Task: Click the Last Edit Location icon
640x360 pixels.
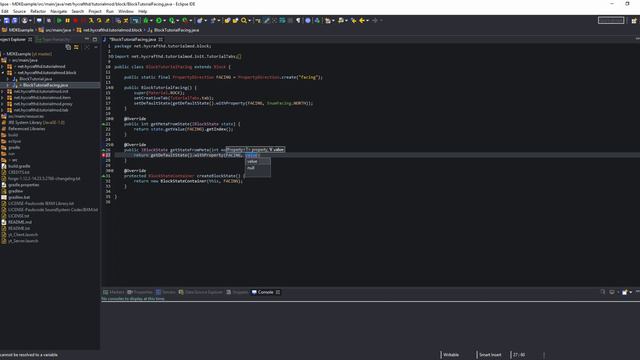Action: pos(353,20)
